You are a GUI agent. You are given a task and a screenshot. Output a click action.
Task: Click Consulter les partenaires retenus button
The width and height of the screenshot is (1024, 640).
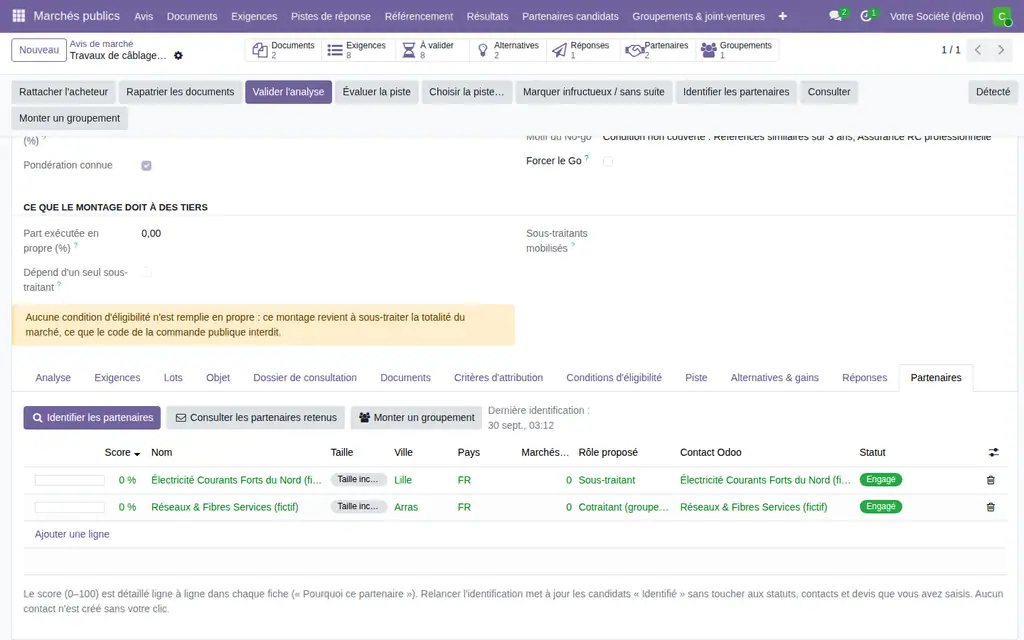click(255, 418)
